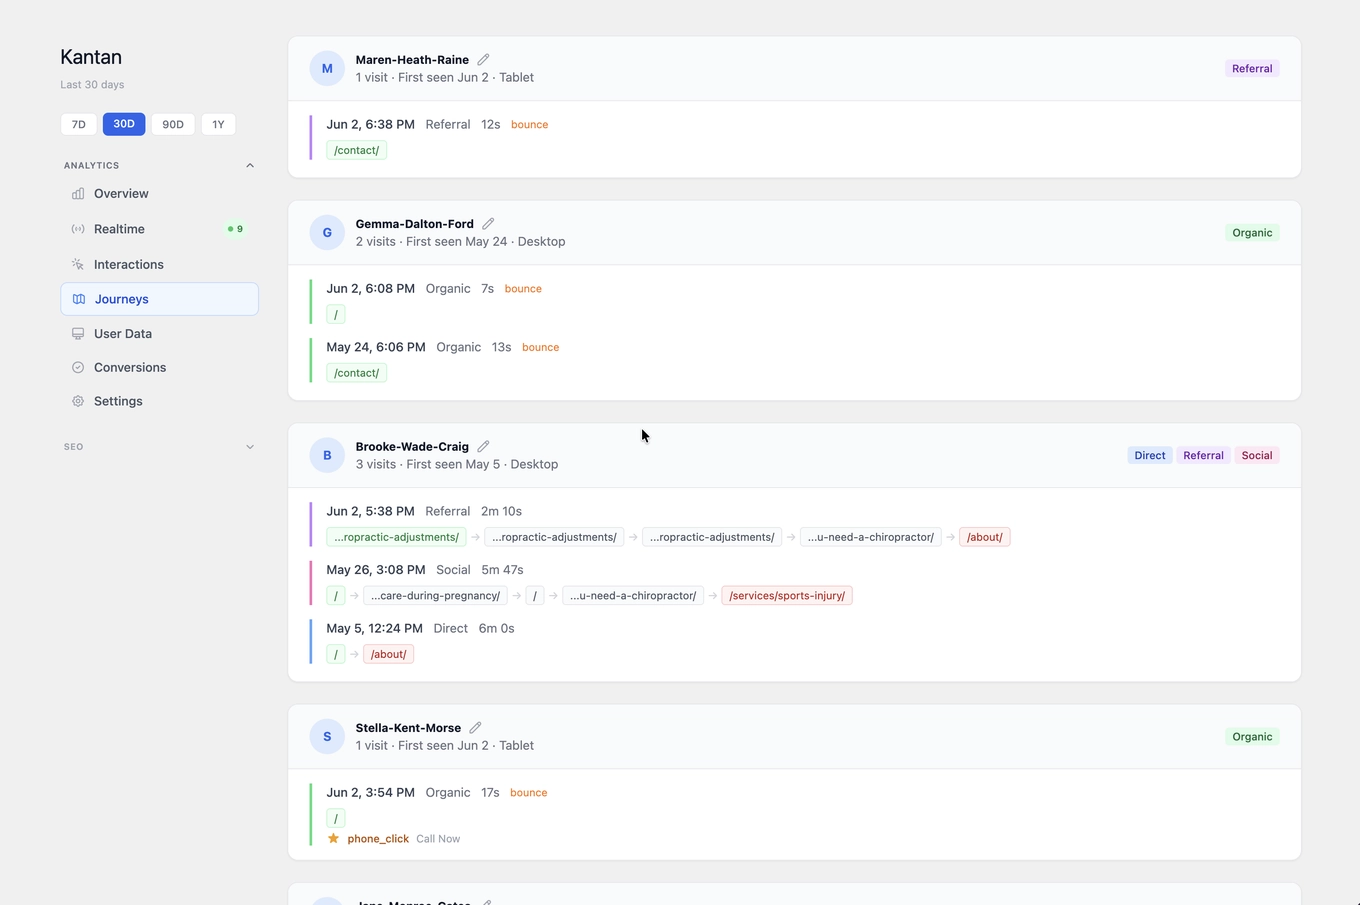Open the Settings page
The height and width of the screenshot is (905, 1360).
pos(160,401)
